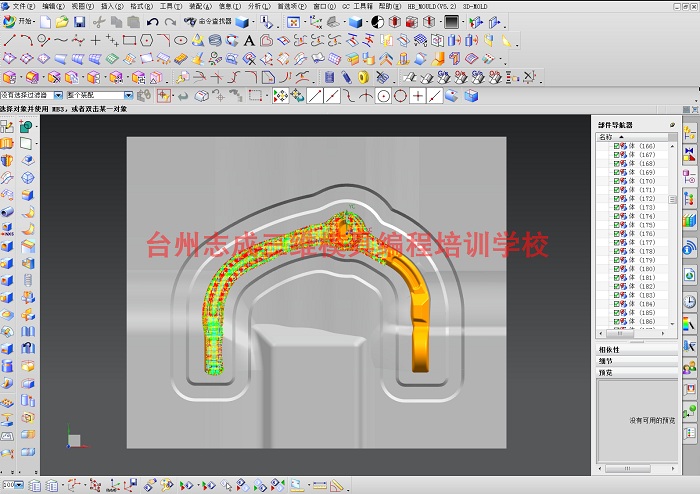700x494 pixels.
Task: Uncheck the 体 (170) checkbox
Action: pyautogui.click(x=616, y=181)
